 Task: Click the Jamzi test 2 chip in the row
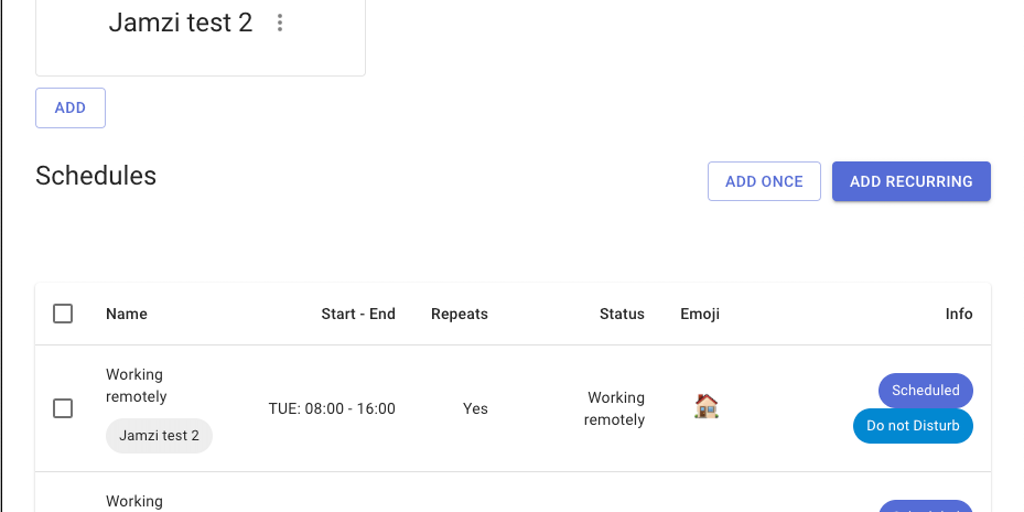(159, 436)
